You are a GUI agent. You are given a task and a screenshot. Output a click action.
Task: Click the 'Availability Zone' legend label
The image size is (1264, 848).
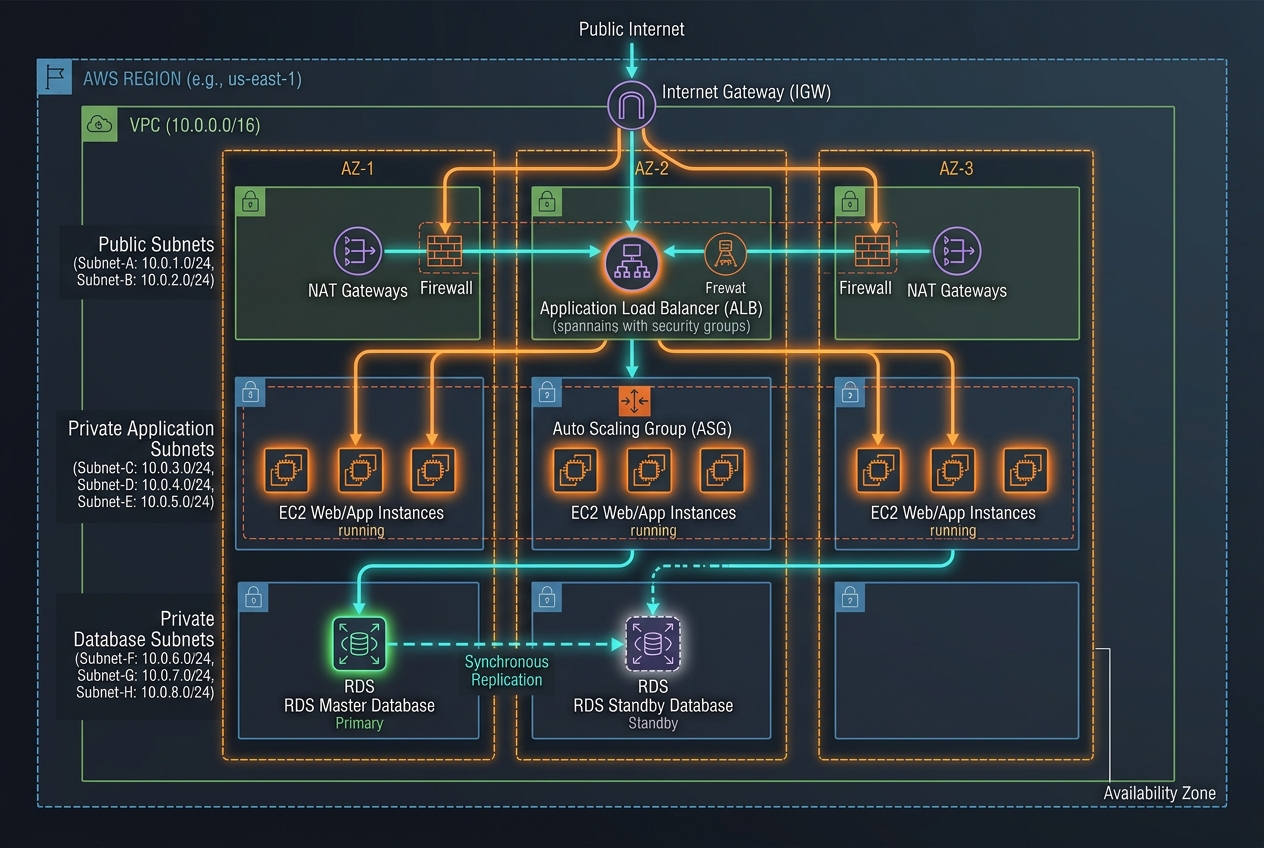[1160, 793]
